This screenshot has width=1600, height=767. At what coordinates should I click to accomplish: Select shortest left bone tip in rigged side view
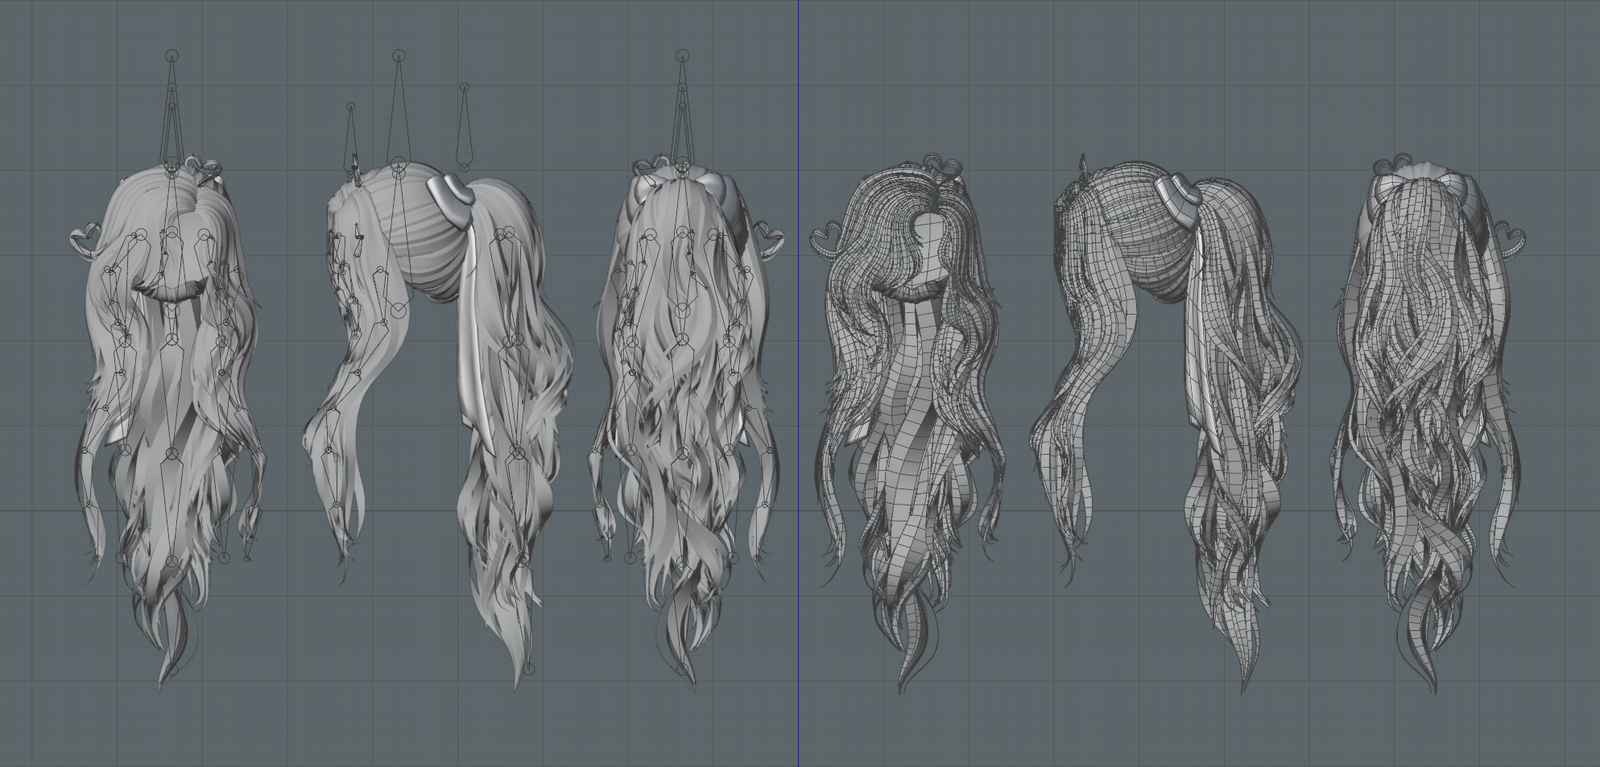point(351,105)
